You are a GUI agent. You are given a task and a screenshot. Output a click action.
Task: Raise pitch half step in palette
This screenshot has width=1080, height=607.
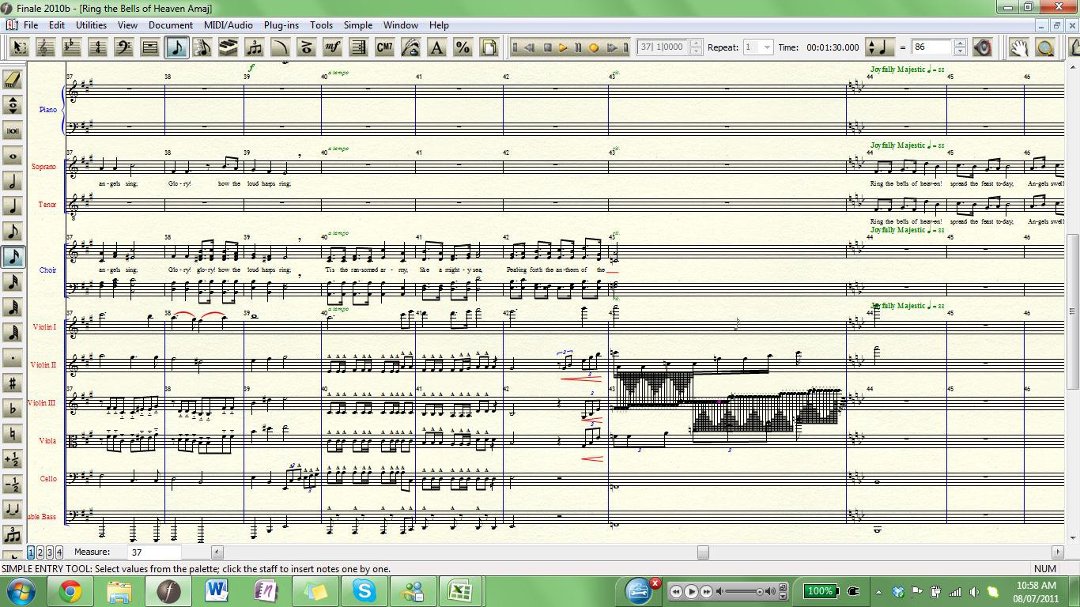[x=12, y=459]
